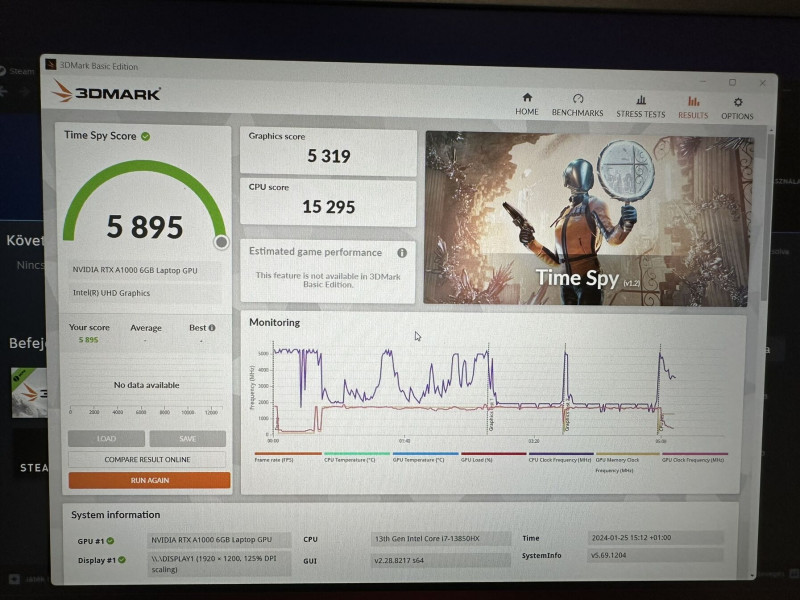
Task: Click COMPARE RESULT ONLINE button
Action: click(147, 459)
